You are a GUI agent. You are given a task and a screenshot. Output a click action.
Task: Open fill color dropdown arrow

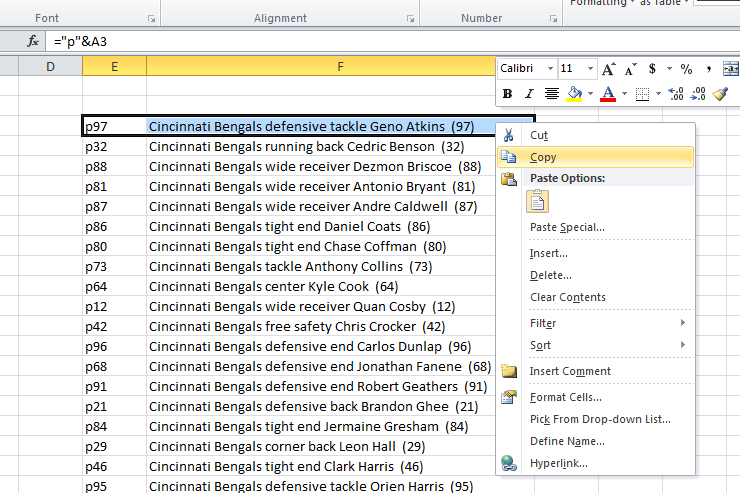point(590,94)
